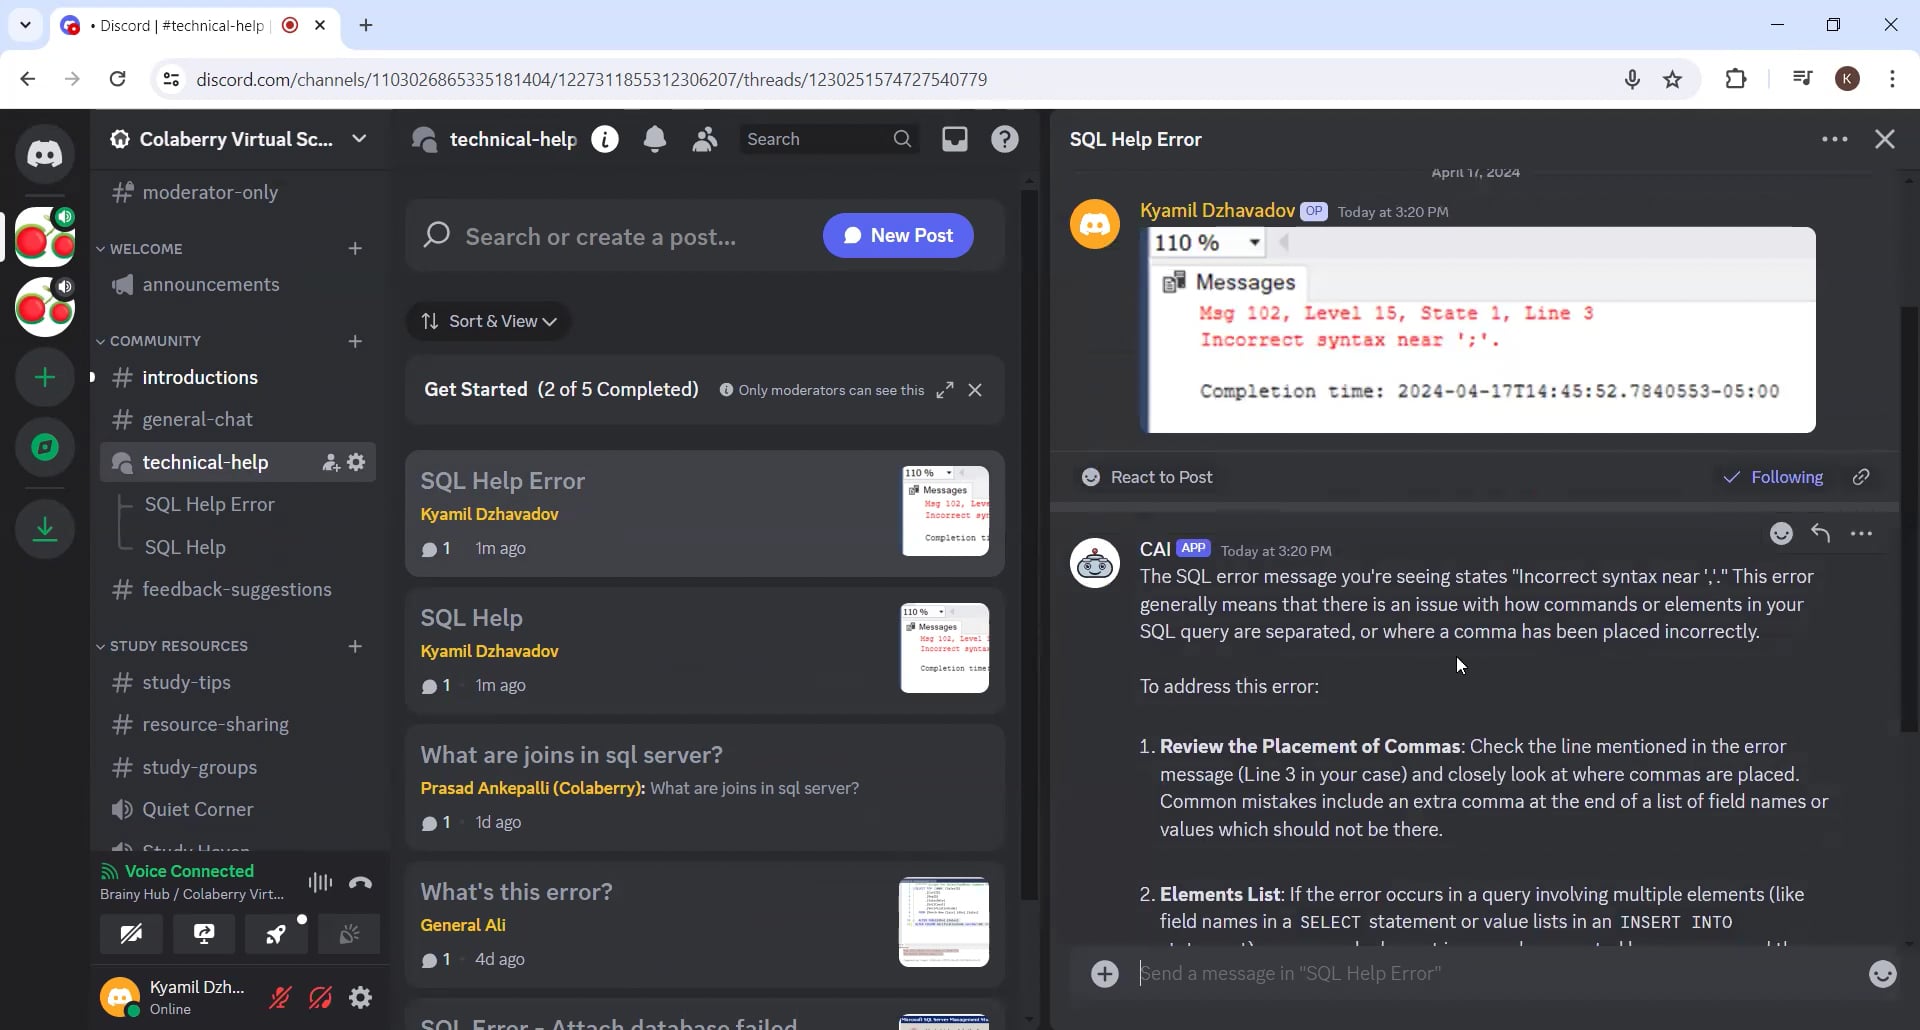1920x1030 pixels.
Task: Expand Colaberry Virtual Sc... server menu
Action: click(239, 139)
